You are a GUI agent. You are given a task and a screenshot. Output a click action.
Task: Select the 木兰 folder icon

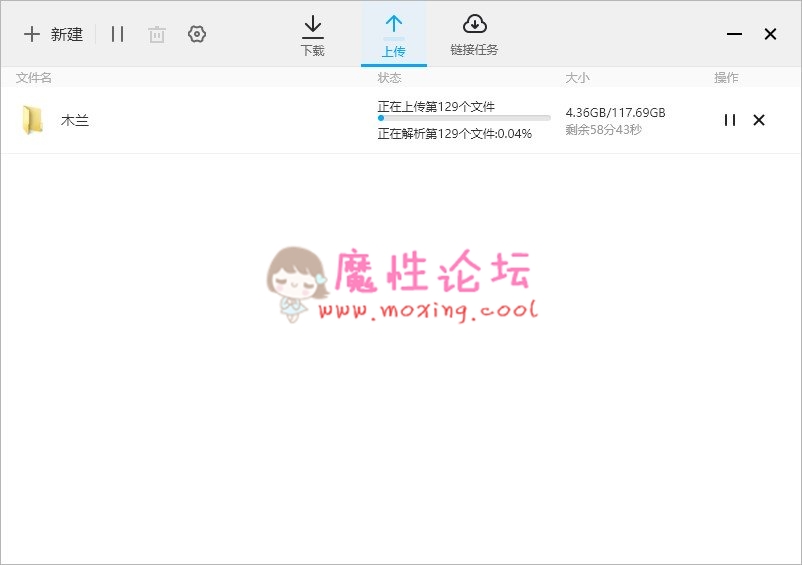click(33, 120)
